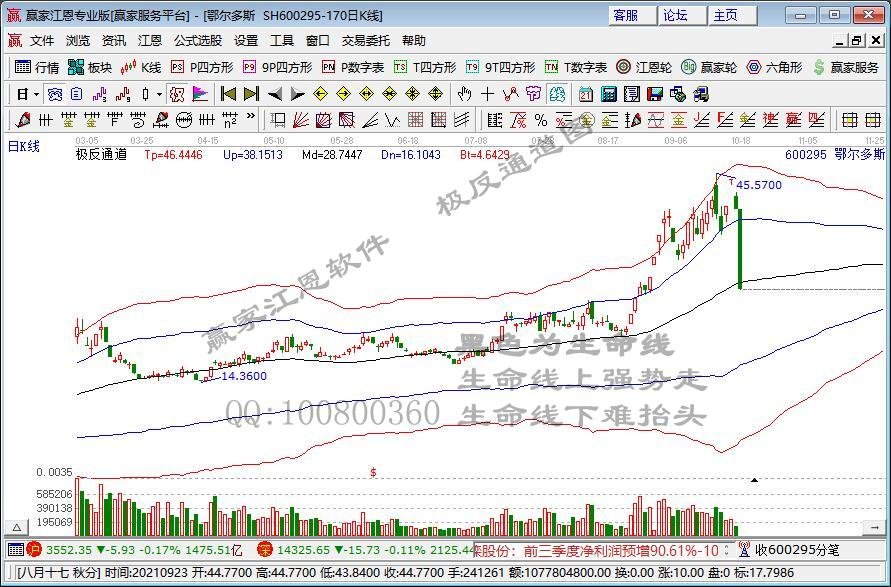Viewport: 891px width, 587px height.
Task: Click the 45.5700 high price label
Action: (759, 185)
